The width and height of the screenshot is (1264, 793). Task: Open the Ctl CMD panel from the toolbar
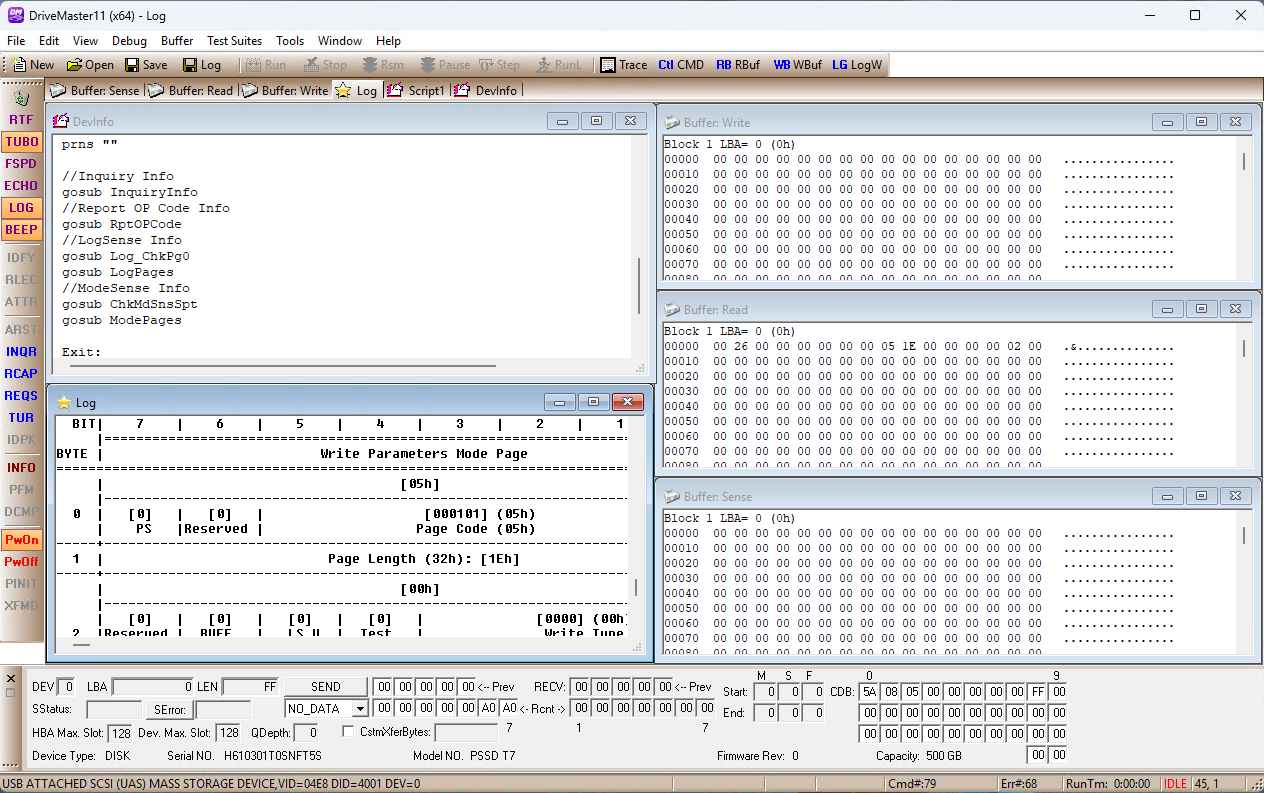[681, 64]
